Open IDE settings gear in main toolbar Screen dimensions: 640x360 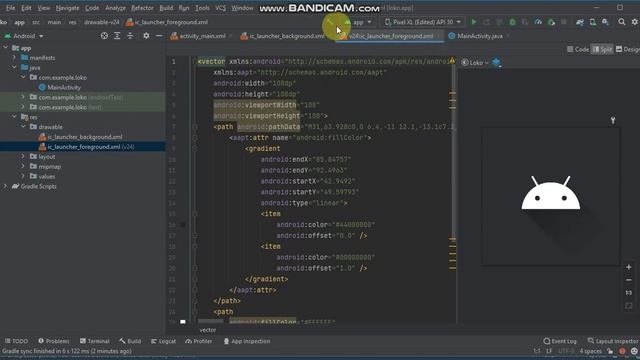(x=635, y=22)
